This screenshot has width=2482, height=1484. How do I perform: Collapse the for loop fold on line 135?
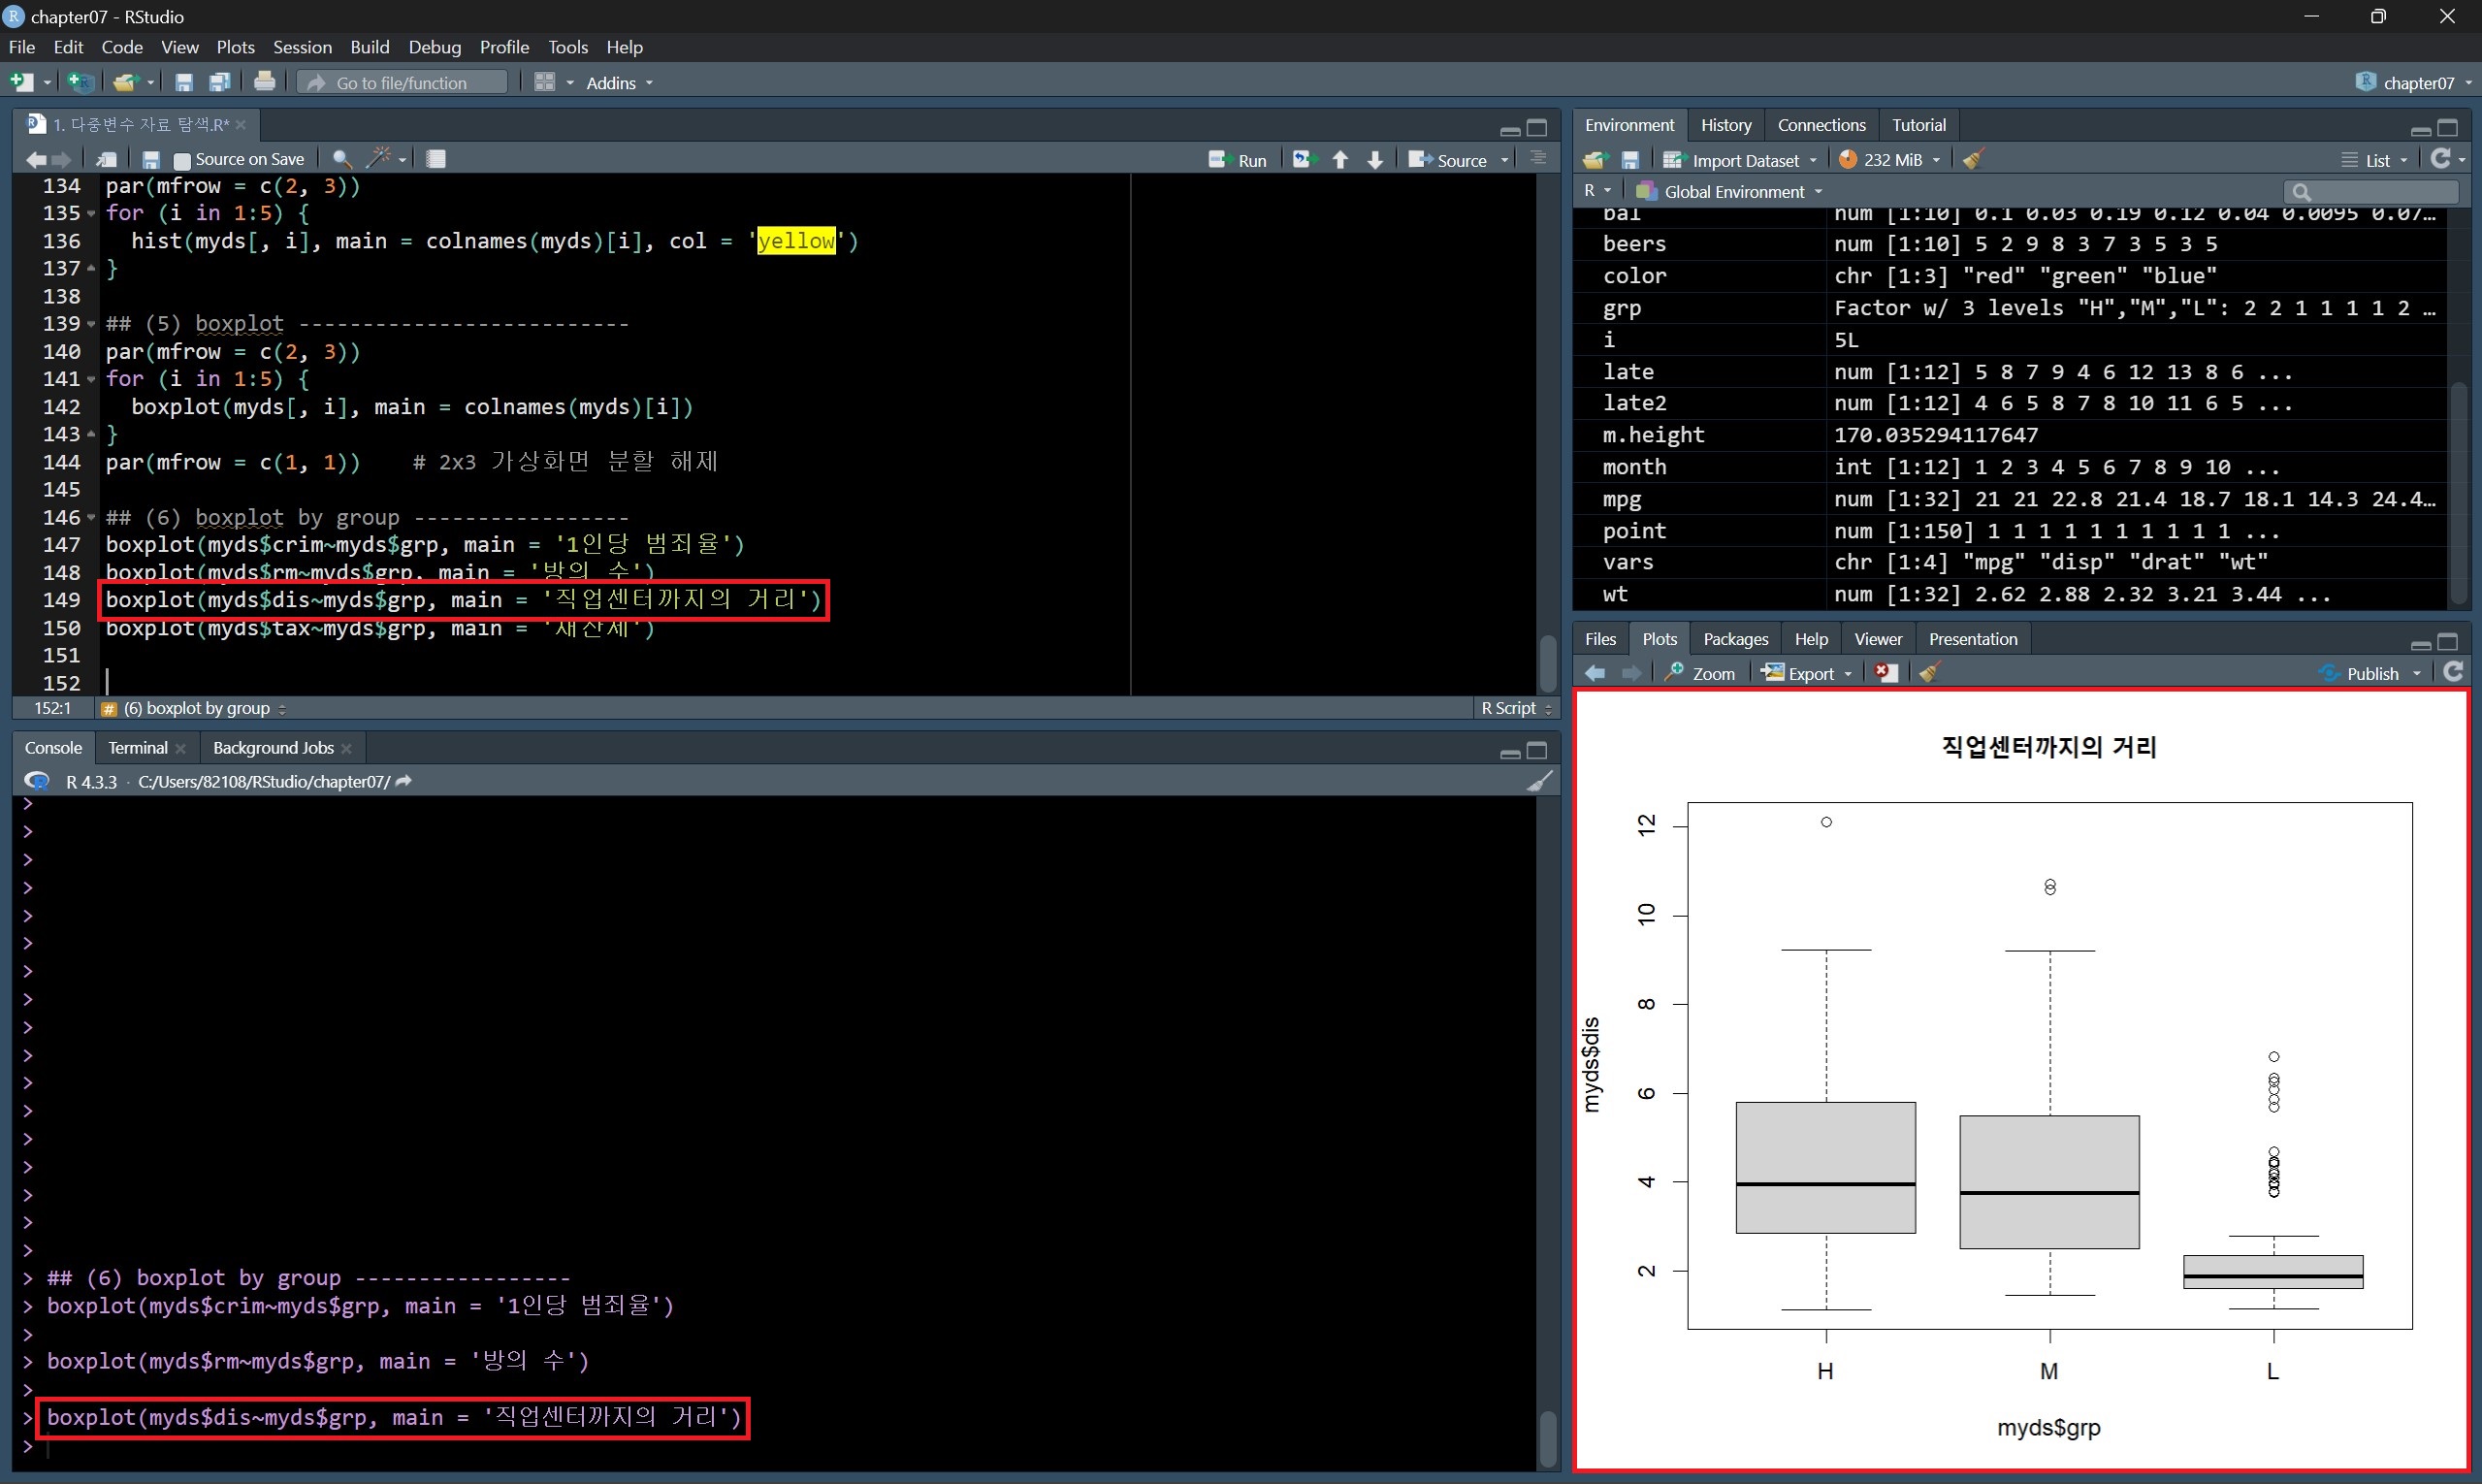[x=91, y=214]
